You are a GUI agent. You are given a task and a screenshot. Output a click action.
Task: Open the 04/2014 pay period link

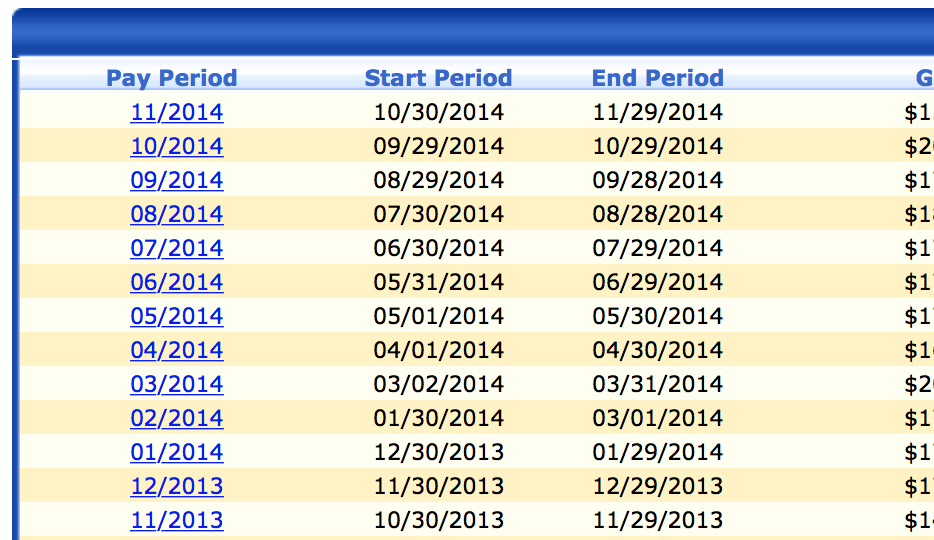(176, 350)
